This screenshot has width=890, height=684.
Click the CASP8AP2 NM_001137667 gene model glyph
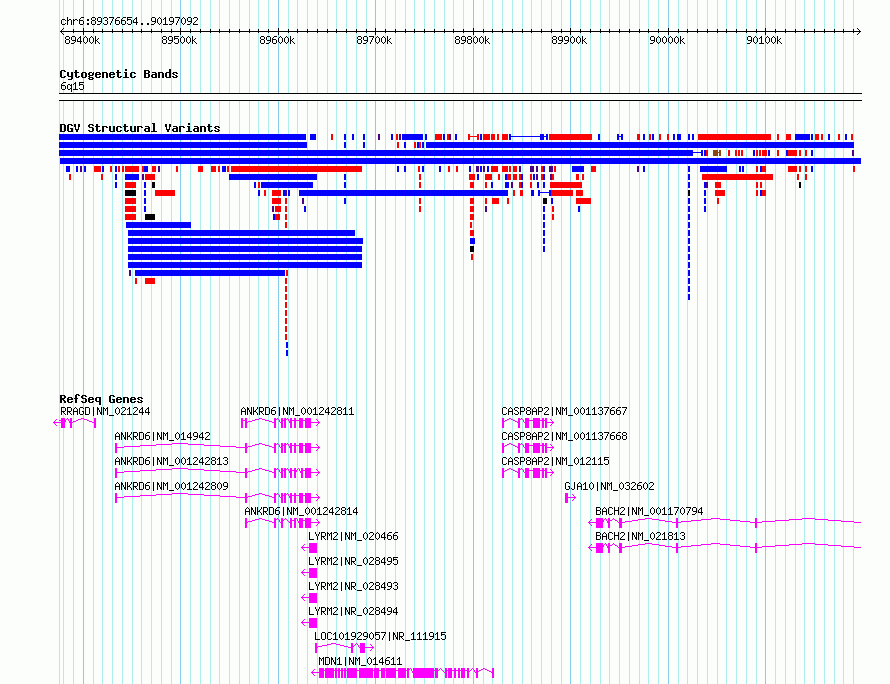point(528,423)
